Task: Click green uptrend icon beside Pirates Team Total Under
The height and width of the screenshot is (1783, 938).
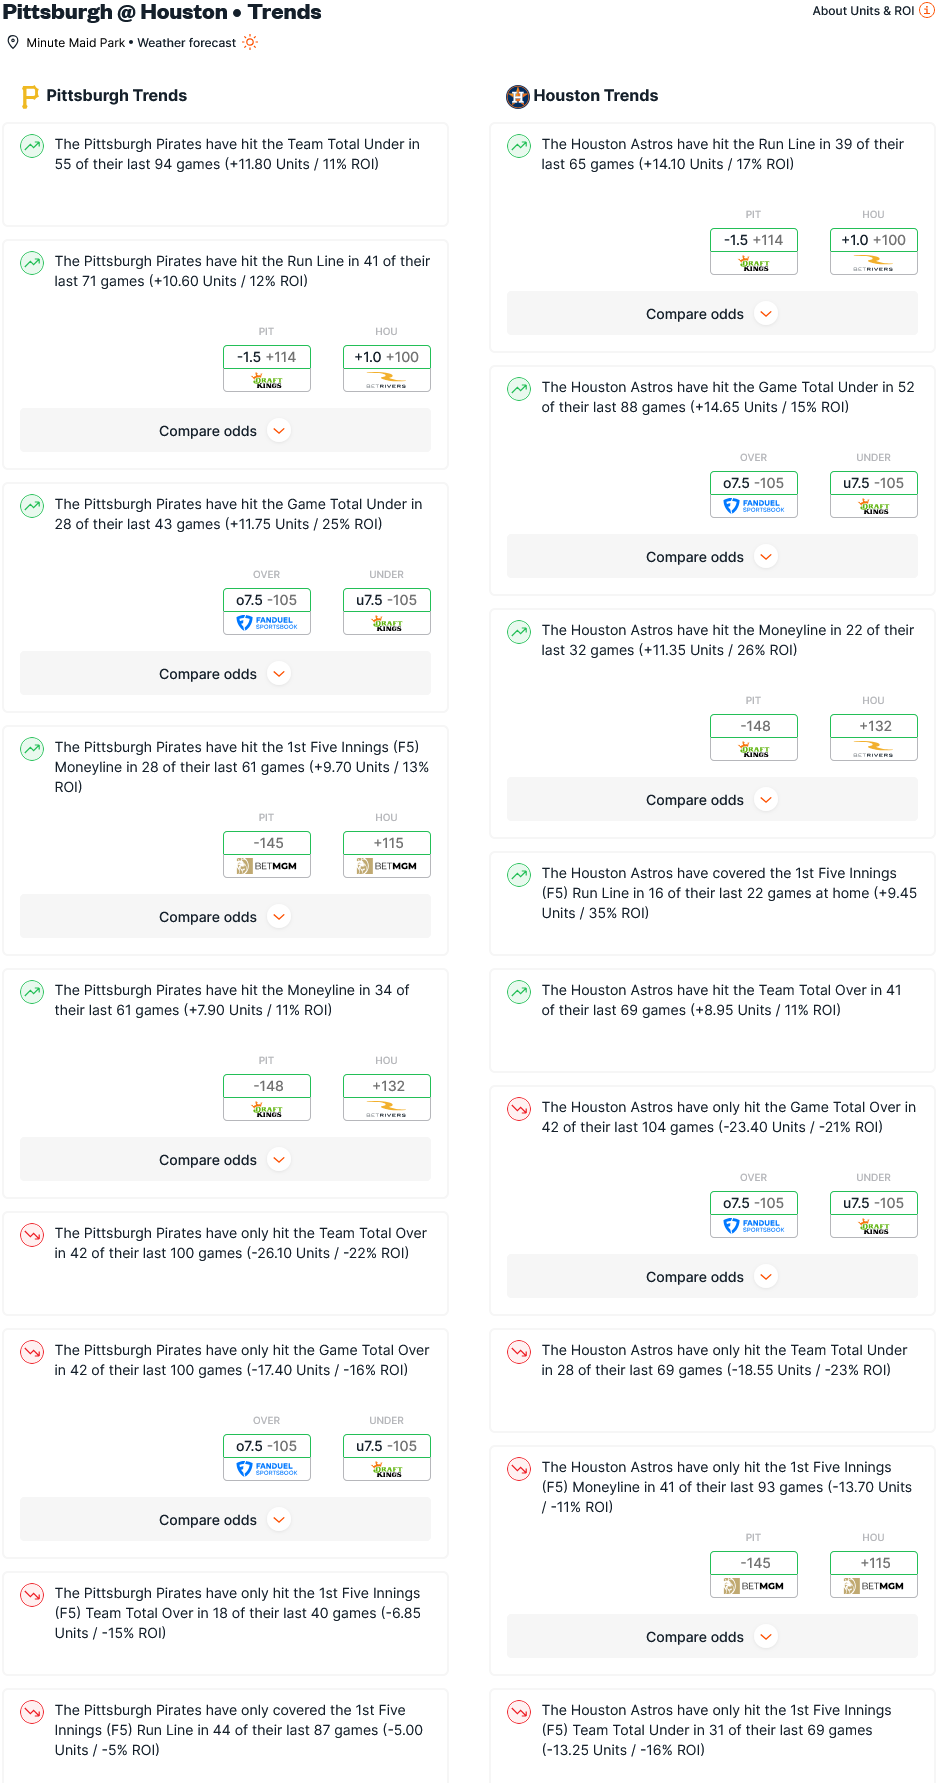Action: (x=32, y=146)
